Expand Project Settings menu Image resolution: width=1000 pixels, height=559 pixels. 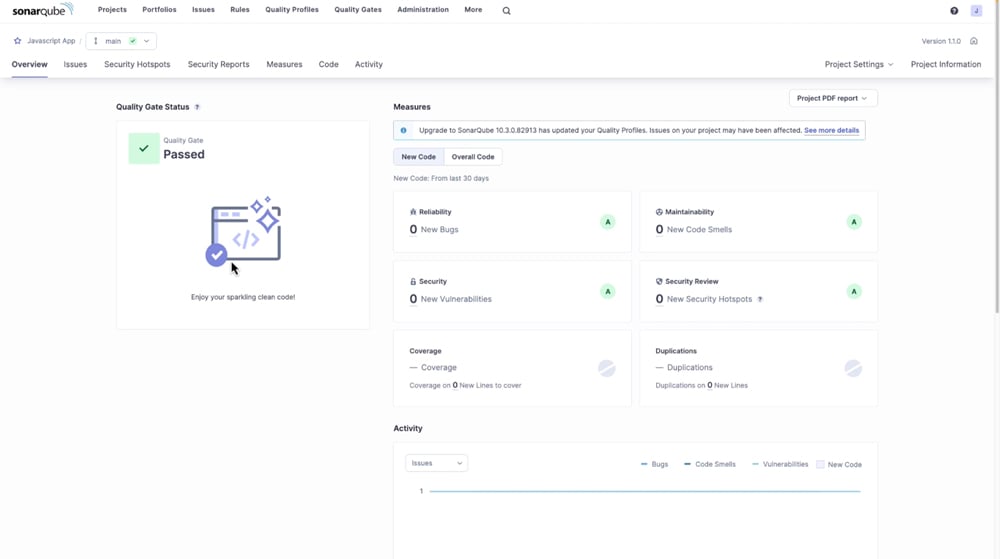(x=858, y=64)
